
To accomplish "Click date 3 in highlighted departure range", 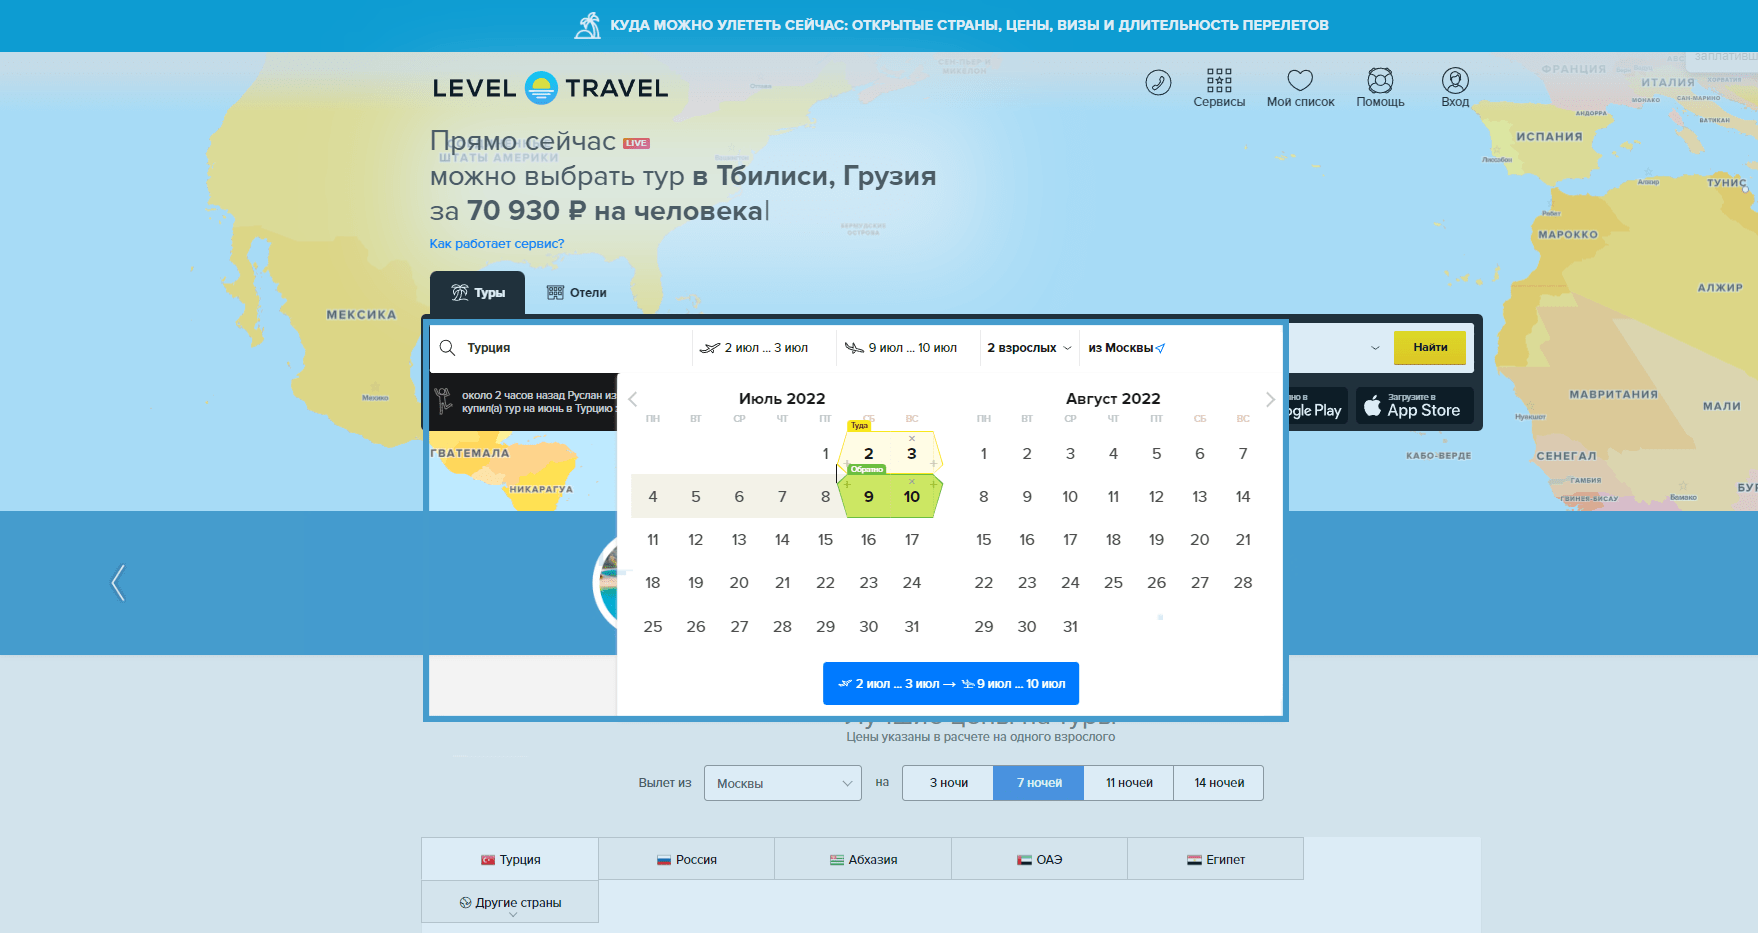I will [x=912, y=454].
